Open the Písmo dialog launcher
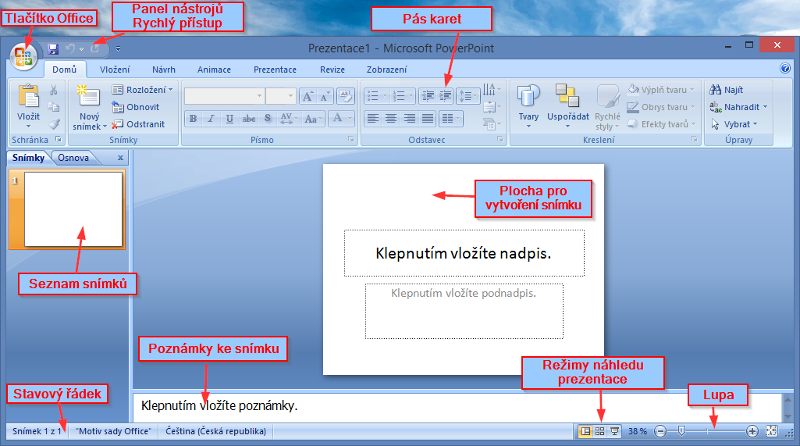 [351, 139]
